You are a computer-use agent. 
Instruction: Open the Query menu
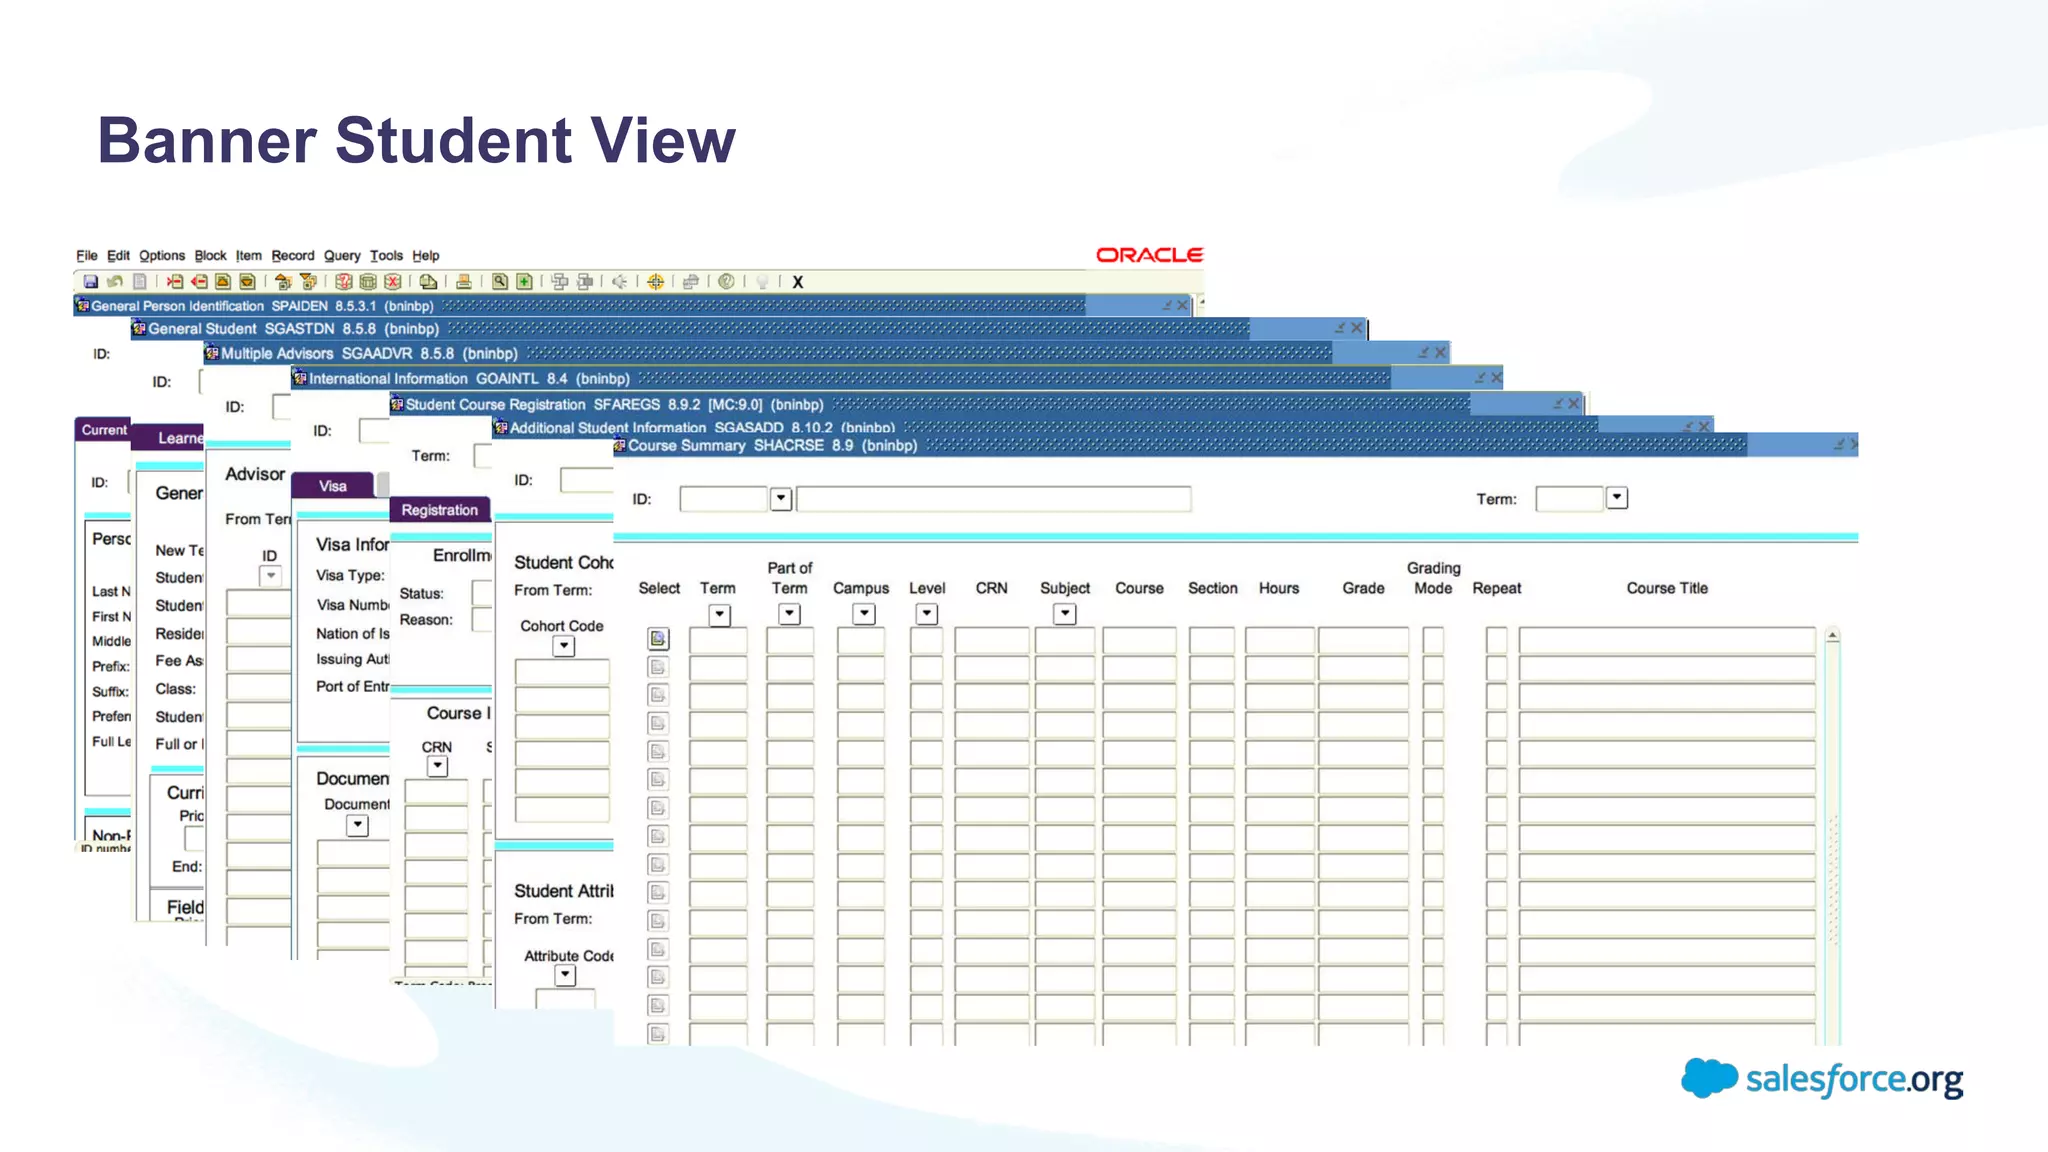click(x=342, y=256)
